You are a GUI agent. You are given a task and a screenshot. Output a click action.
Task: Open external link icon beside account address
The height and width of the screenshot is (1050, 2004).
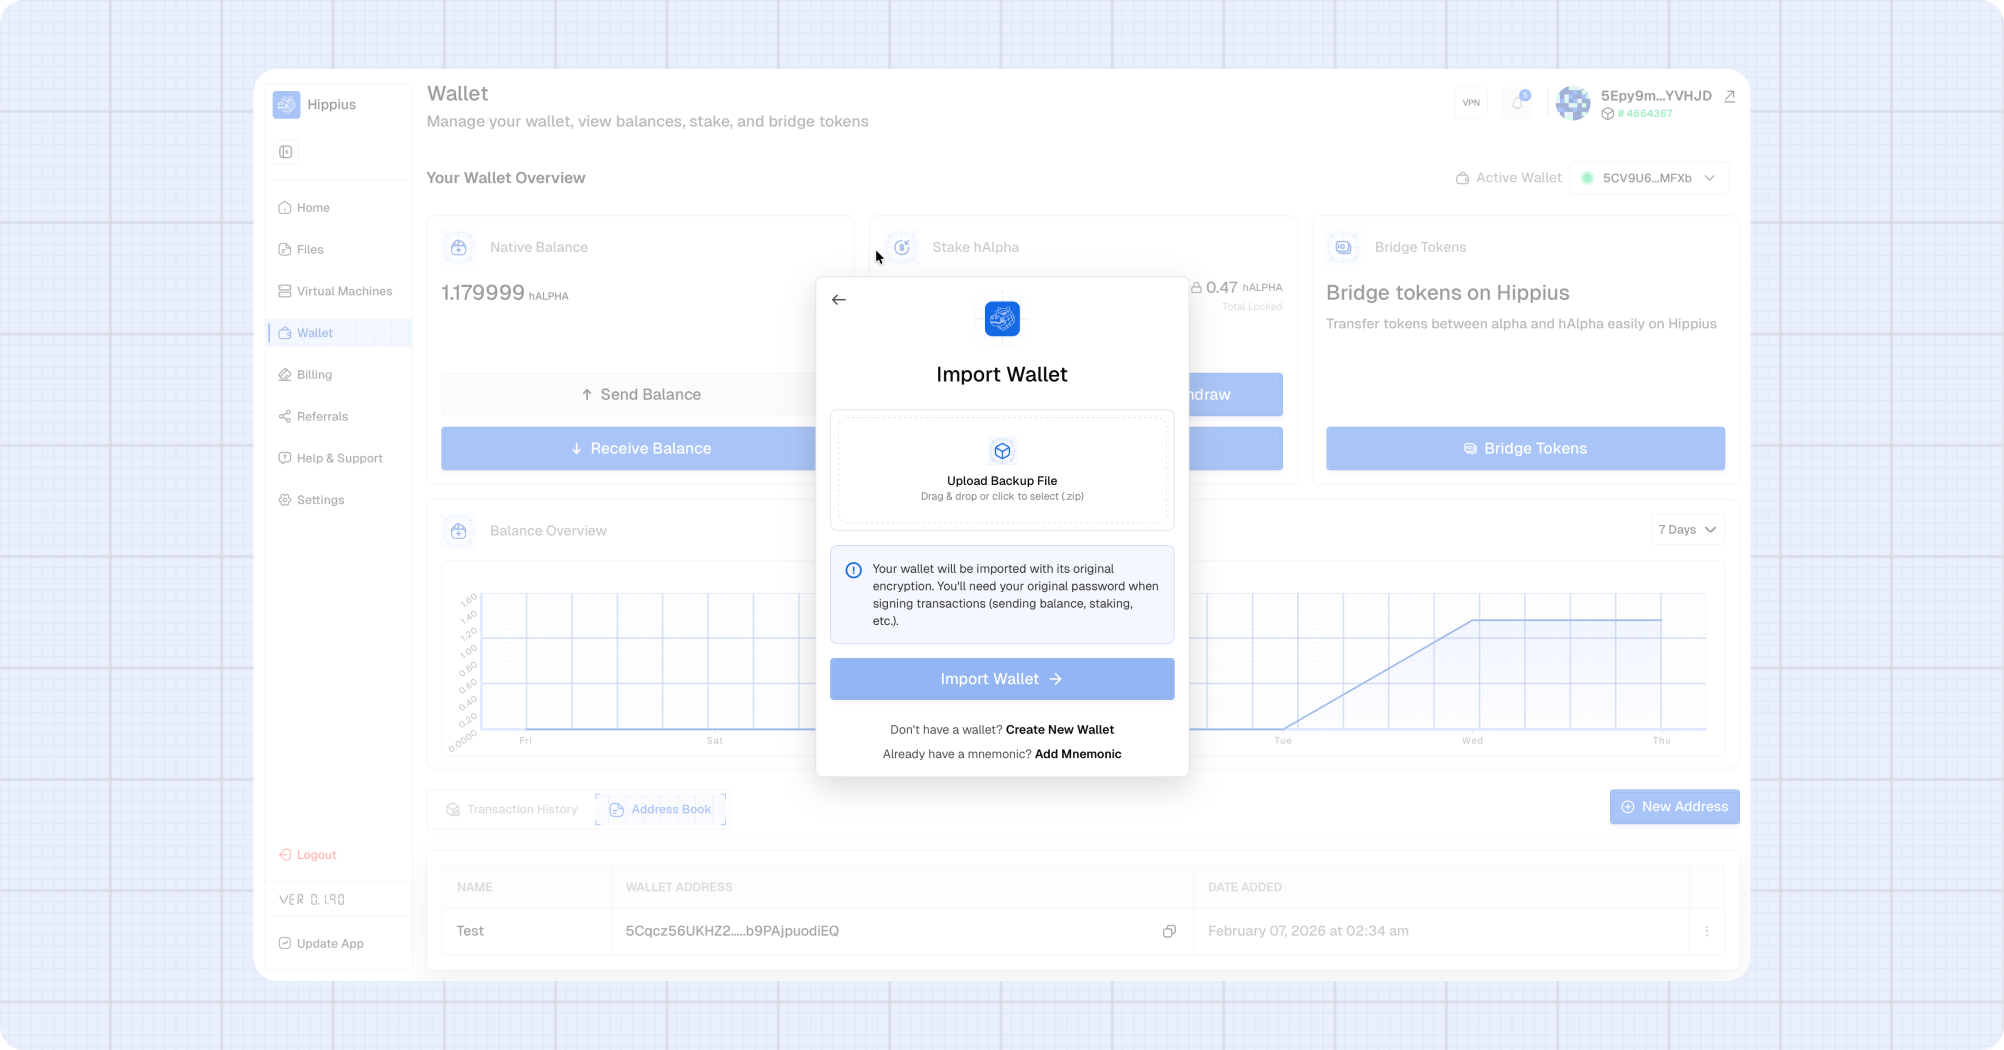tap(1729, 97)
